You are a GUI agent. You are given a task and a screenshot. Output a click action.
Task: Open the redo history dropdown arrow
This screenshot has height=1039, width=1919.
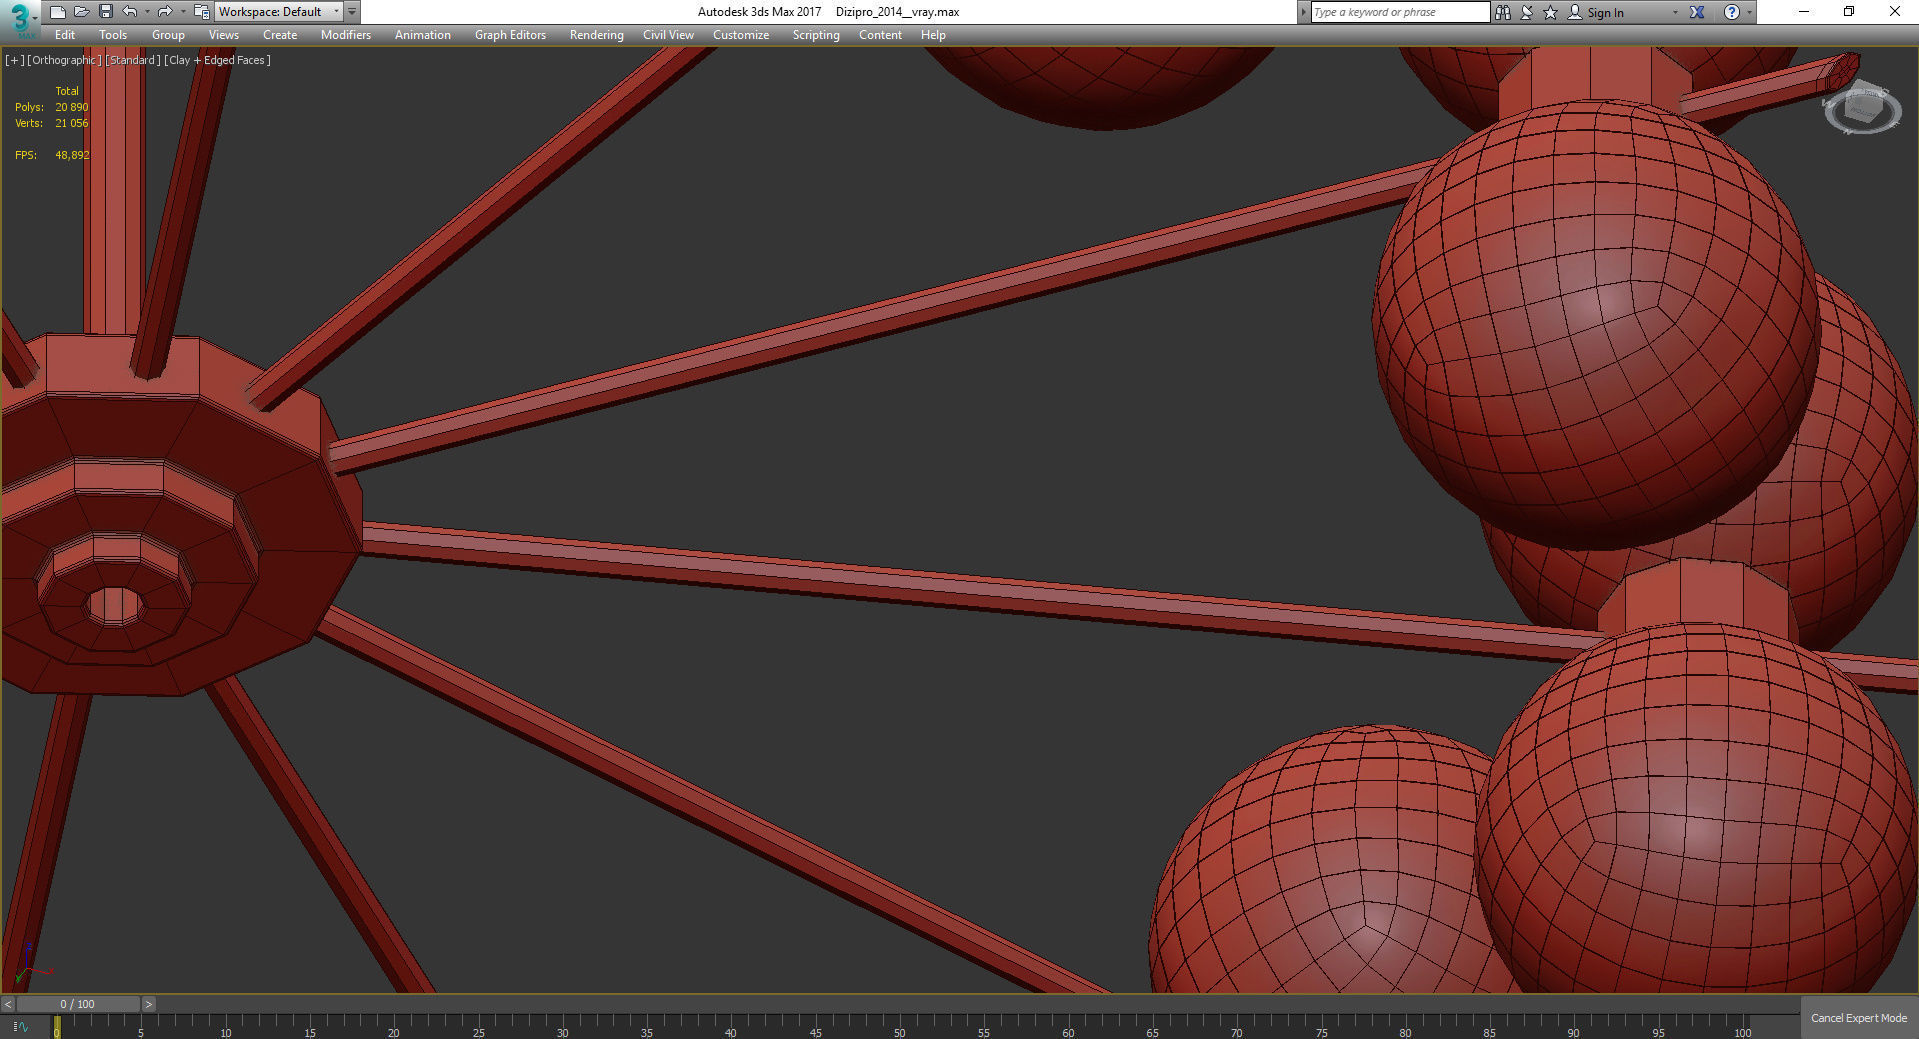pyautogui.click(x=182, y=12)
